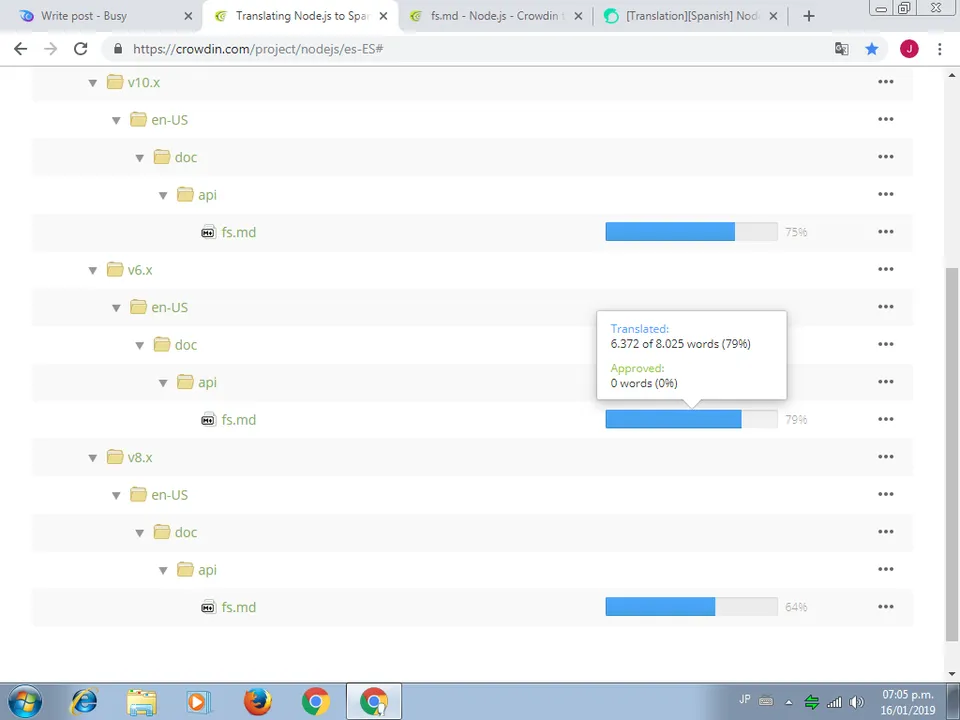Screen dimensions: 960x720
Task: Launch Internet Explorer from taskbar
Action: pos(84,702)
